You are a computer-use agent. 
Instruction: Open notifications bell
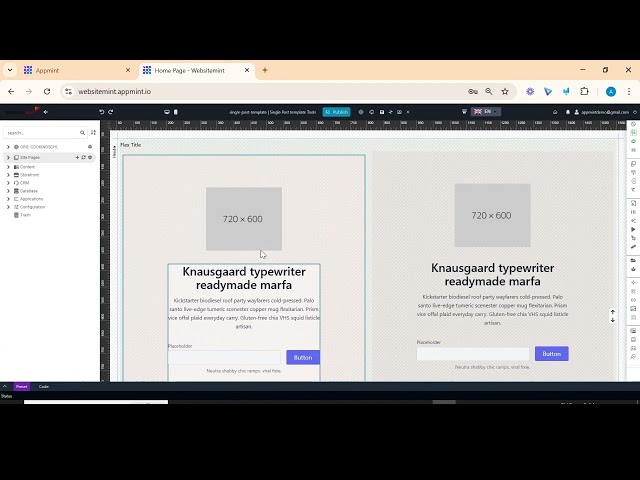(x=568, y=112)
